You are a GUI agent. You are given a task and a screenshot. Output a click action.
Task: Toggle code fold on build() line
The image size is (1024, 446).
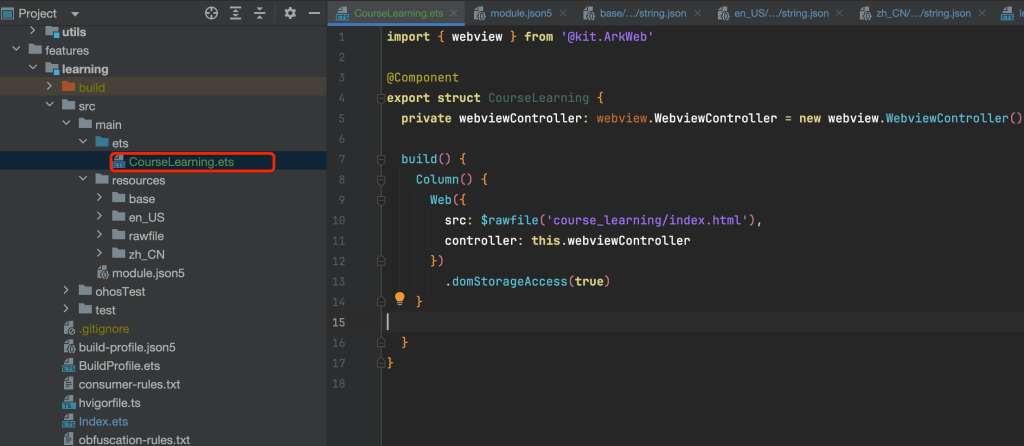tap(381, 159)
